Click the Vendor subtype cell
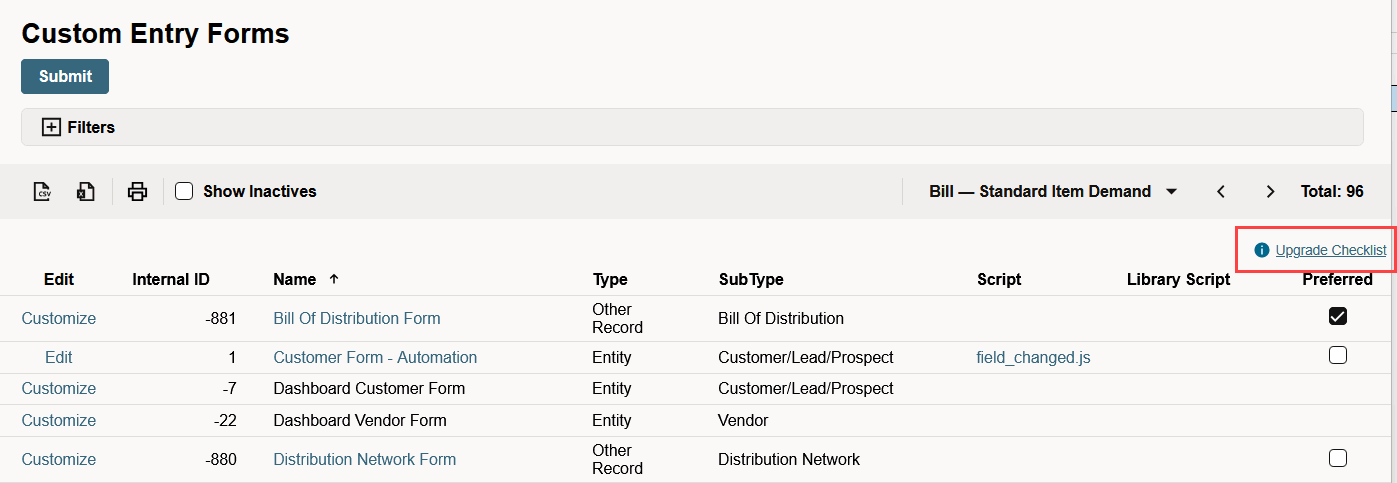Screen dimensions: 1397x483 [x=743, y=420]
